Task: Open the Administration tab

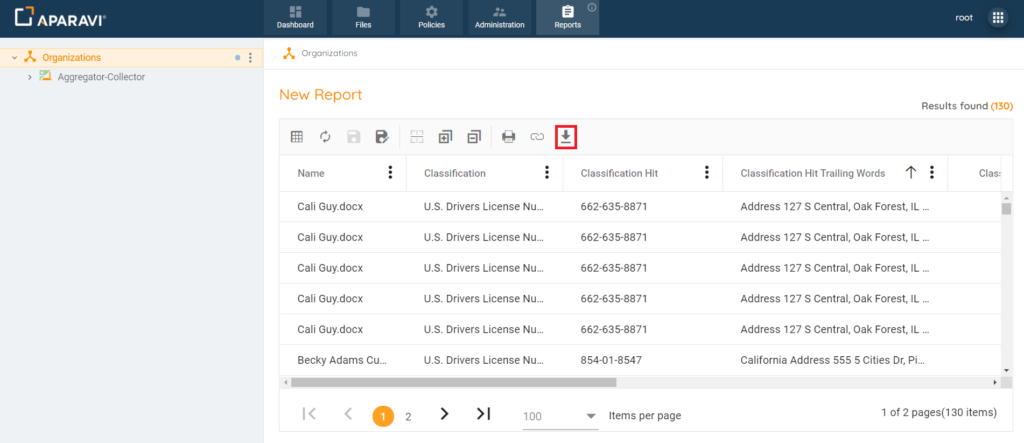Action: [x=500, y=18]
